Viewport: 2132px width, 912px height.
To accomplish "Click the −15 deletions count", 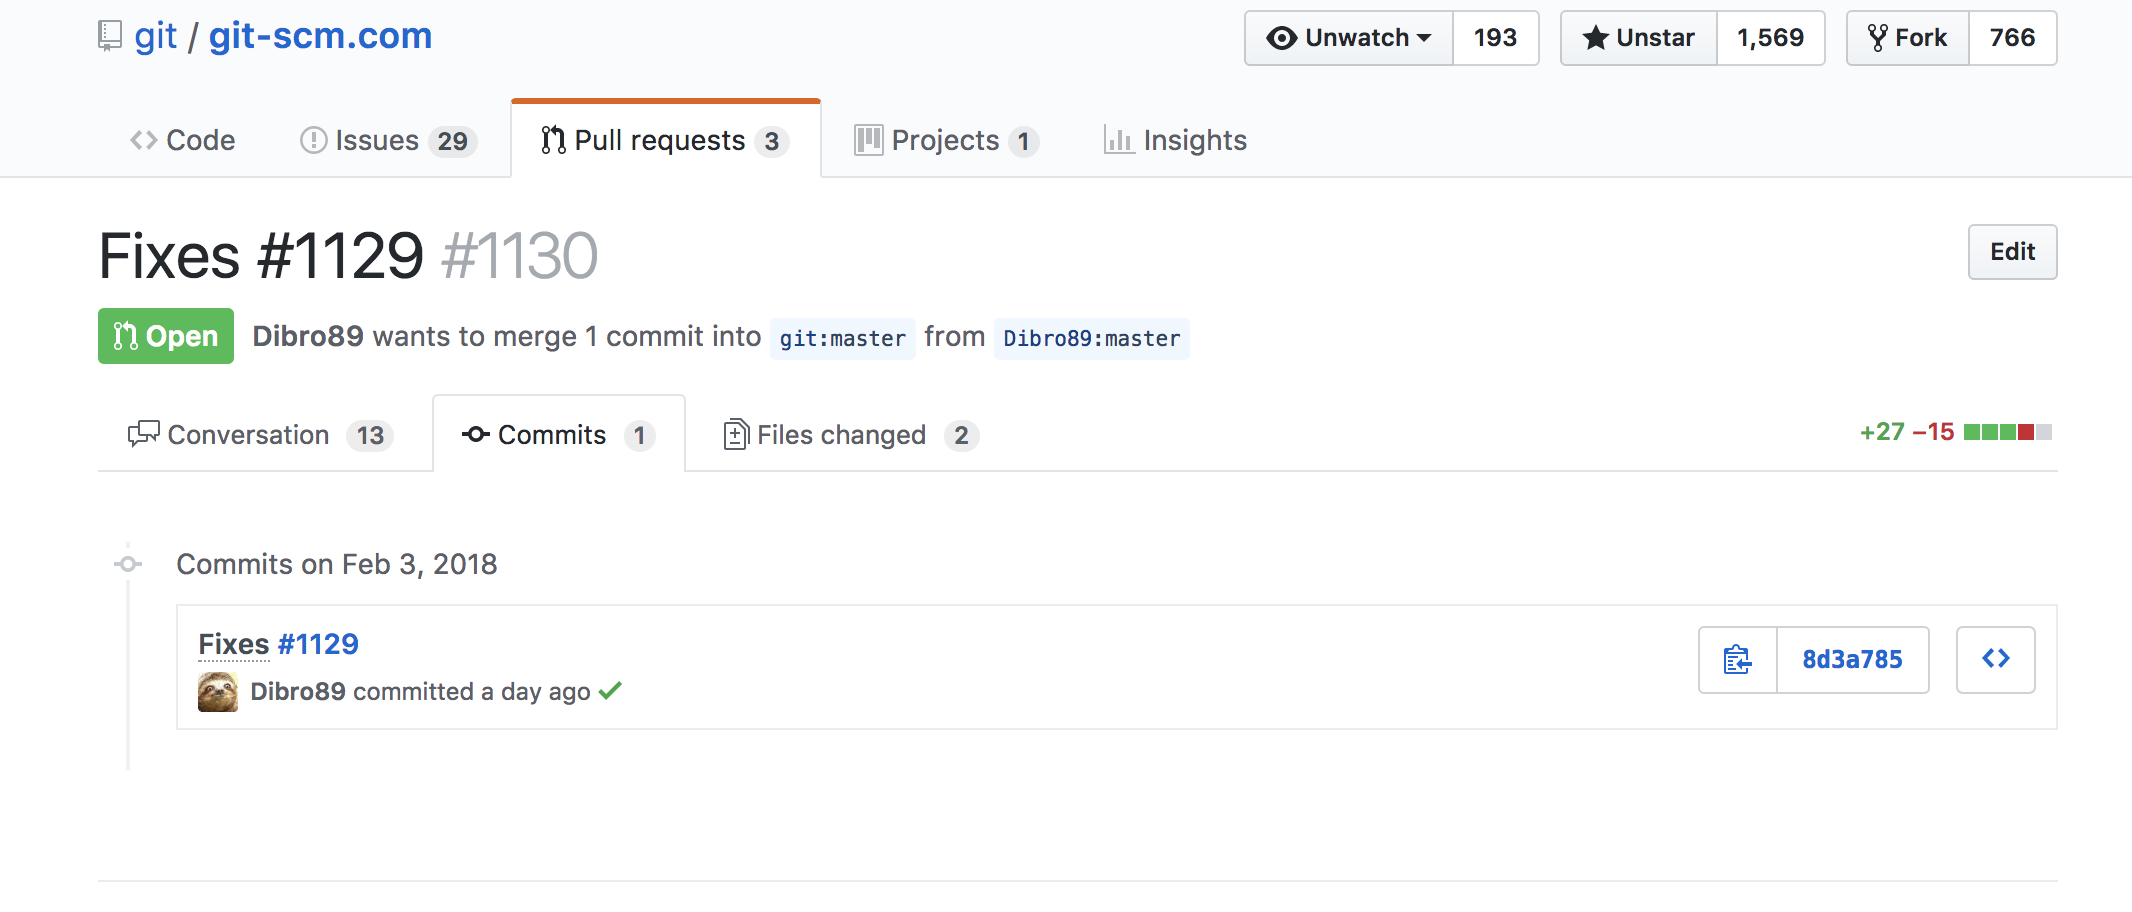I will click(x=1933, y=432).
